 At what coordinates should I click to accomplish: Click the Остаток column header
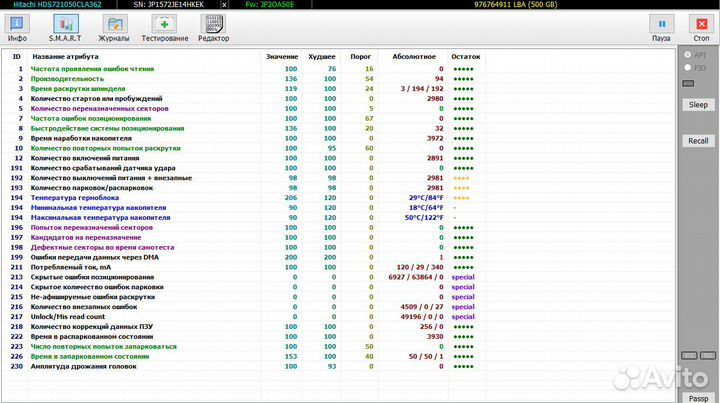pos(465,57)
